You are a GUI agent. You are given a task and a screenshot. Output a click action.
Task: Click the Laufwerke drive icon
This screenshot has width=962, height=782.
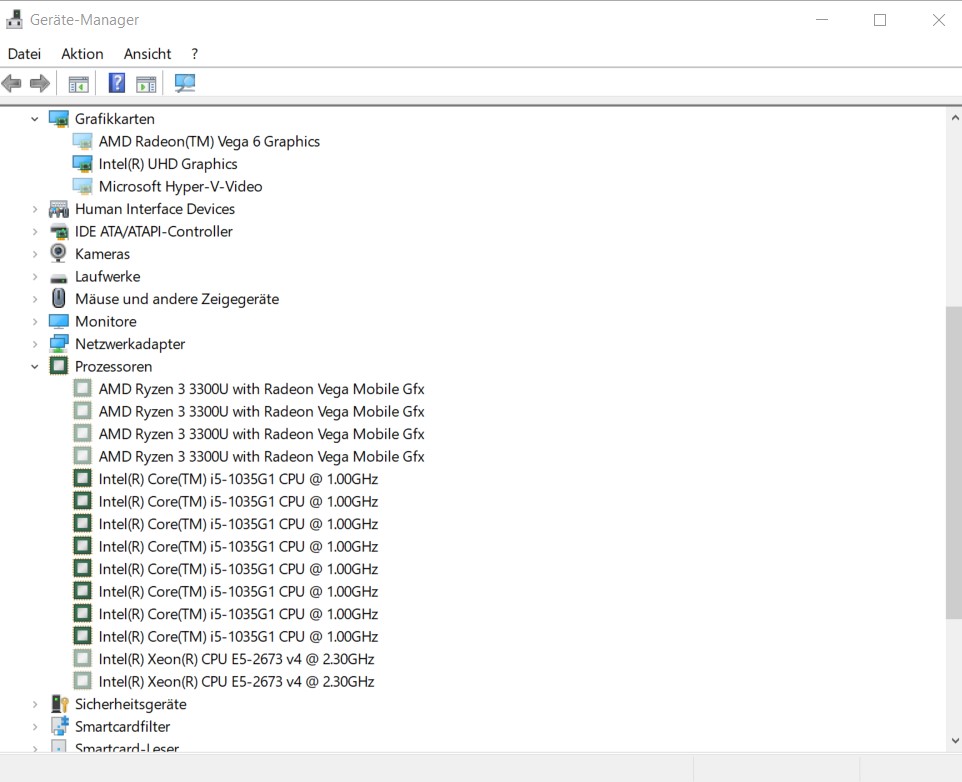[59, 278]
